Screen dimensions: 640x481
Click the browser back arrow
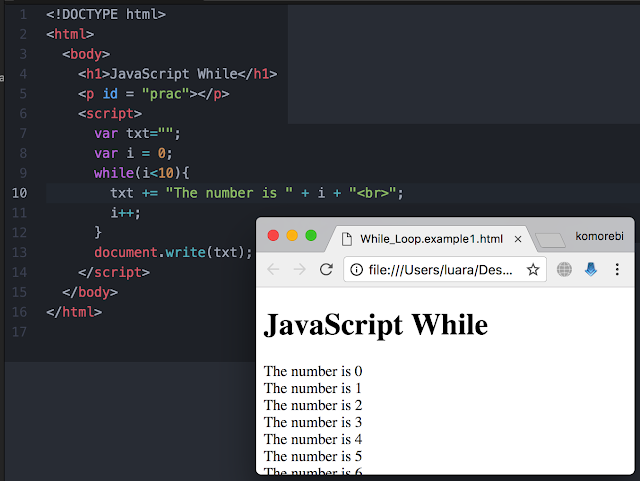pos(273,269)
